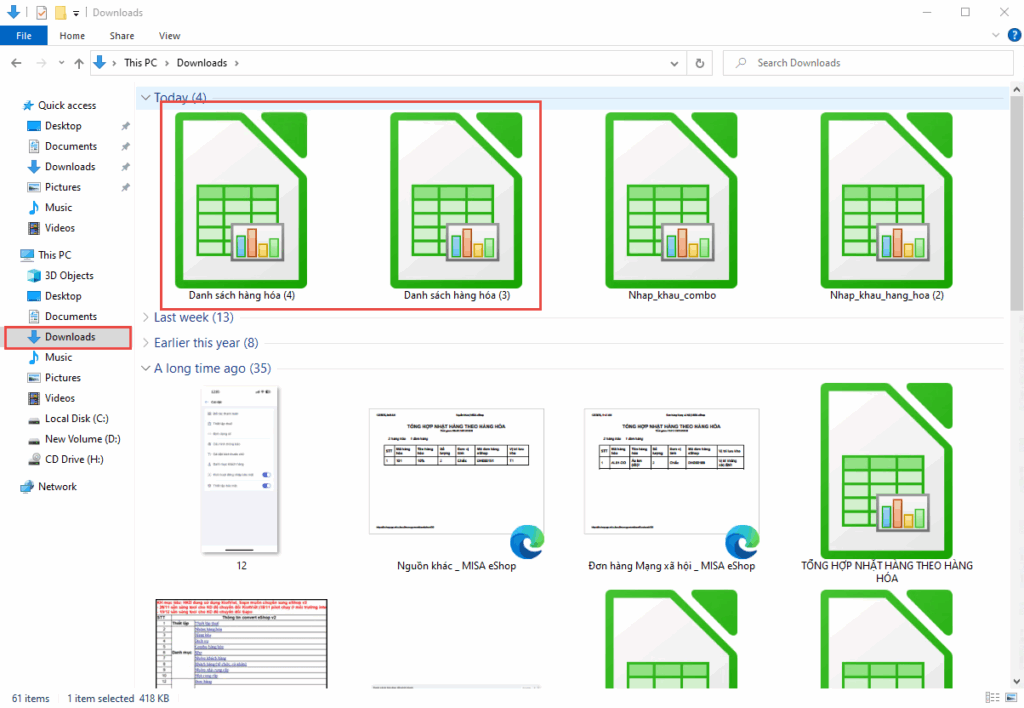Screen dimensions: 1024x708
Task: Select Nhap_khau_hang_hoa (2) file icon
Action: click(886, 199)
